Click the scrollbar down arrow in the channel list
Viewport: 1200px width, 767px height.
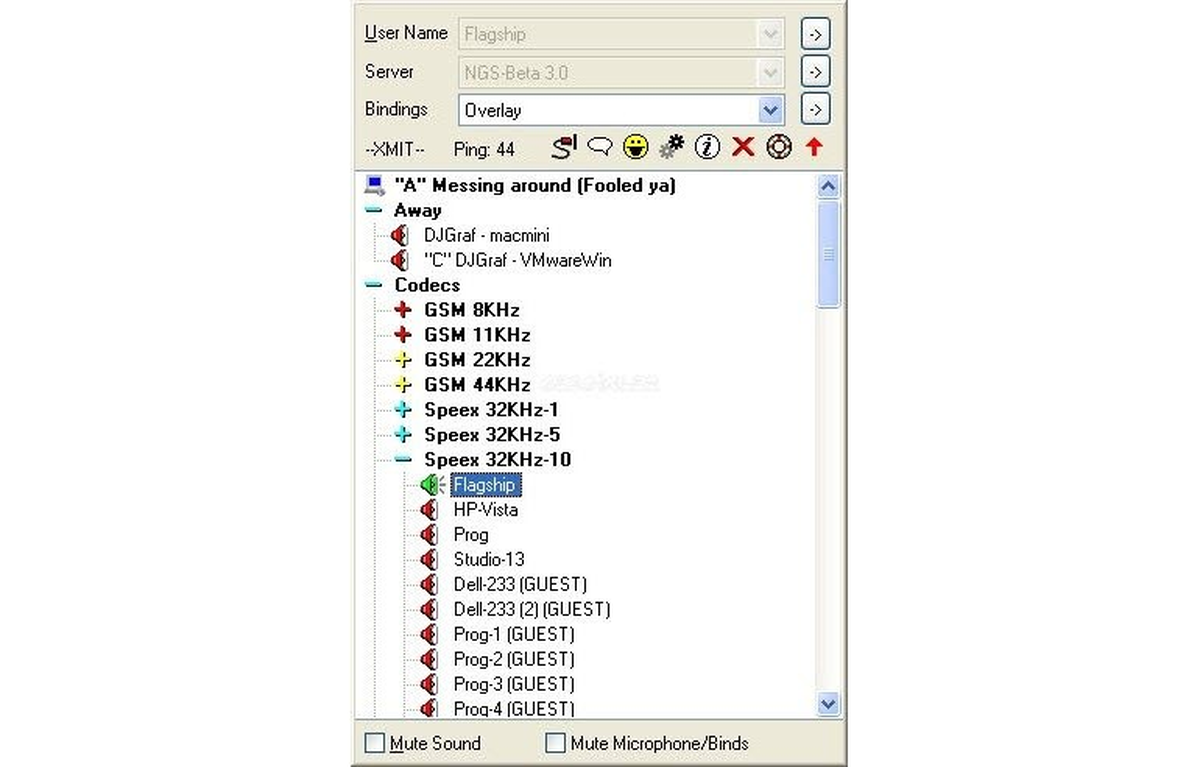[829, 704]
